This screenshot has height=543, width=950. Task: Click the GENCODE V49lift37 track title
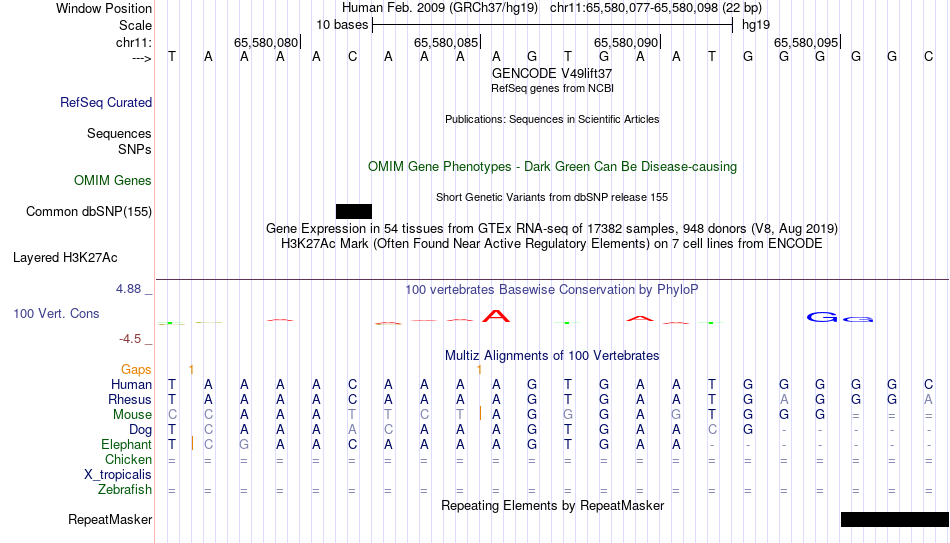[x=552, y=73]
